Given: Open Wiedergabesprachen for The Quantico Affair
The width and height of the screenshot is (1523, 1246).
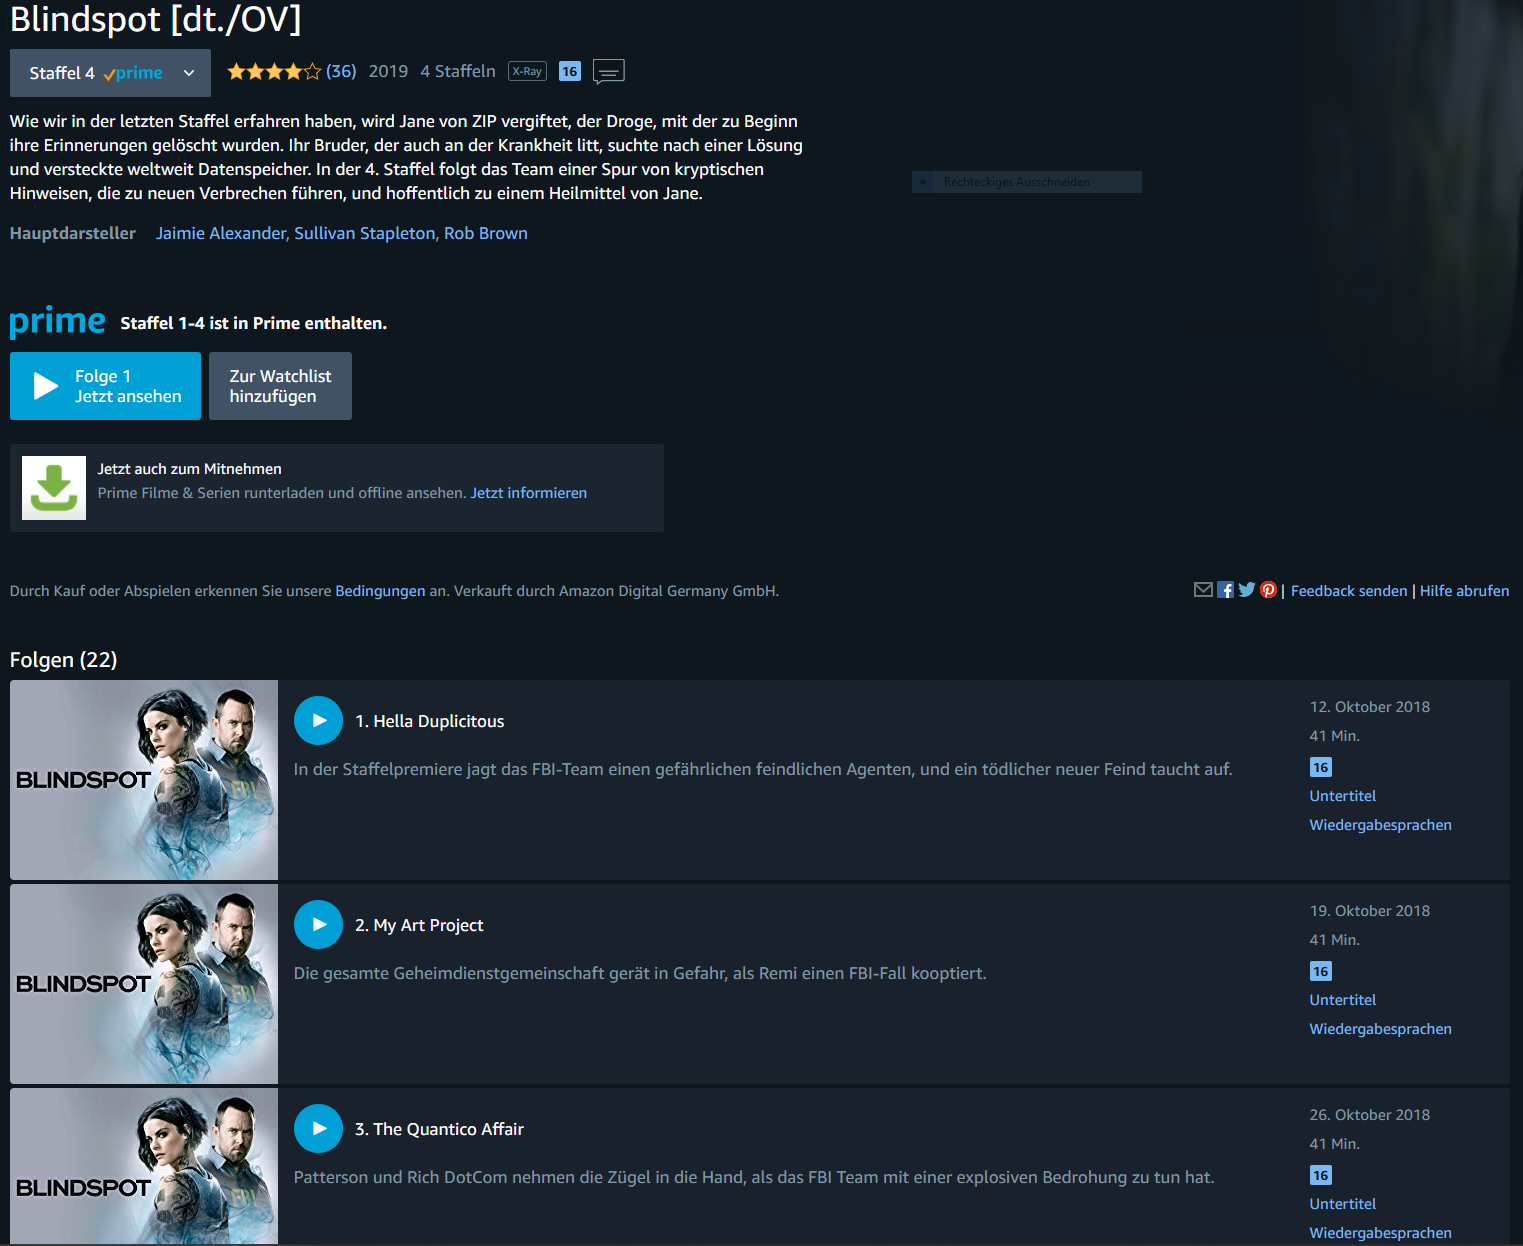Looking at the screenshot, I should [x=1381, y=1233].
